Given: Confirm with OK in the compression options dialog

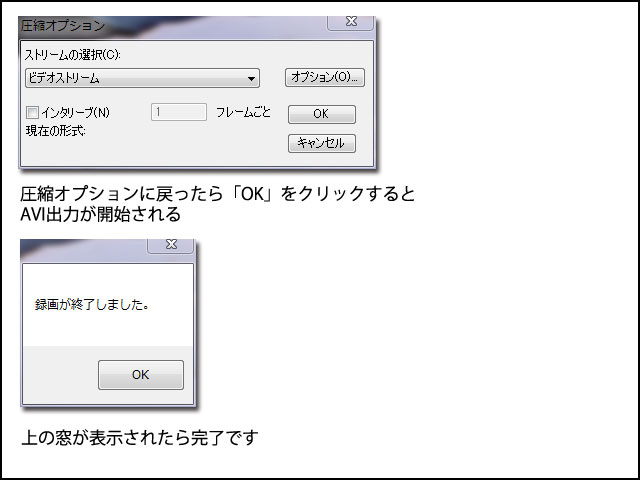Looking at the screenshot, I should point(322,114).
